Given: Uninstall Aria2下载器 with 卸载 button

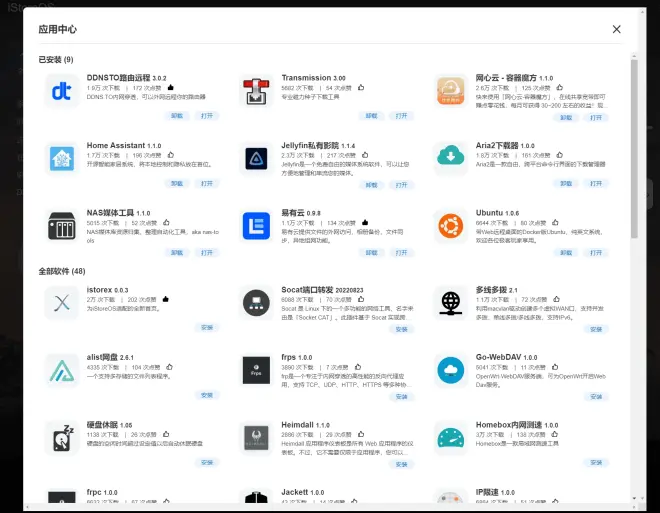Looking at the screenshot, I should coord(566,183).
